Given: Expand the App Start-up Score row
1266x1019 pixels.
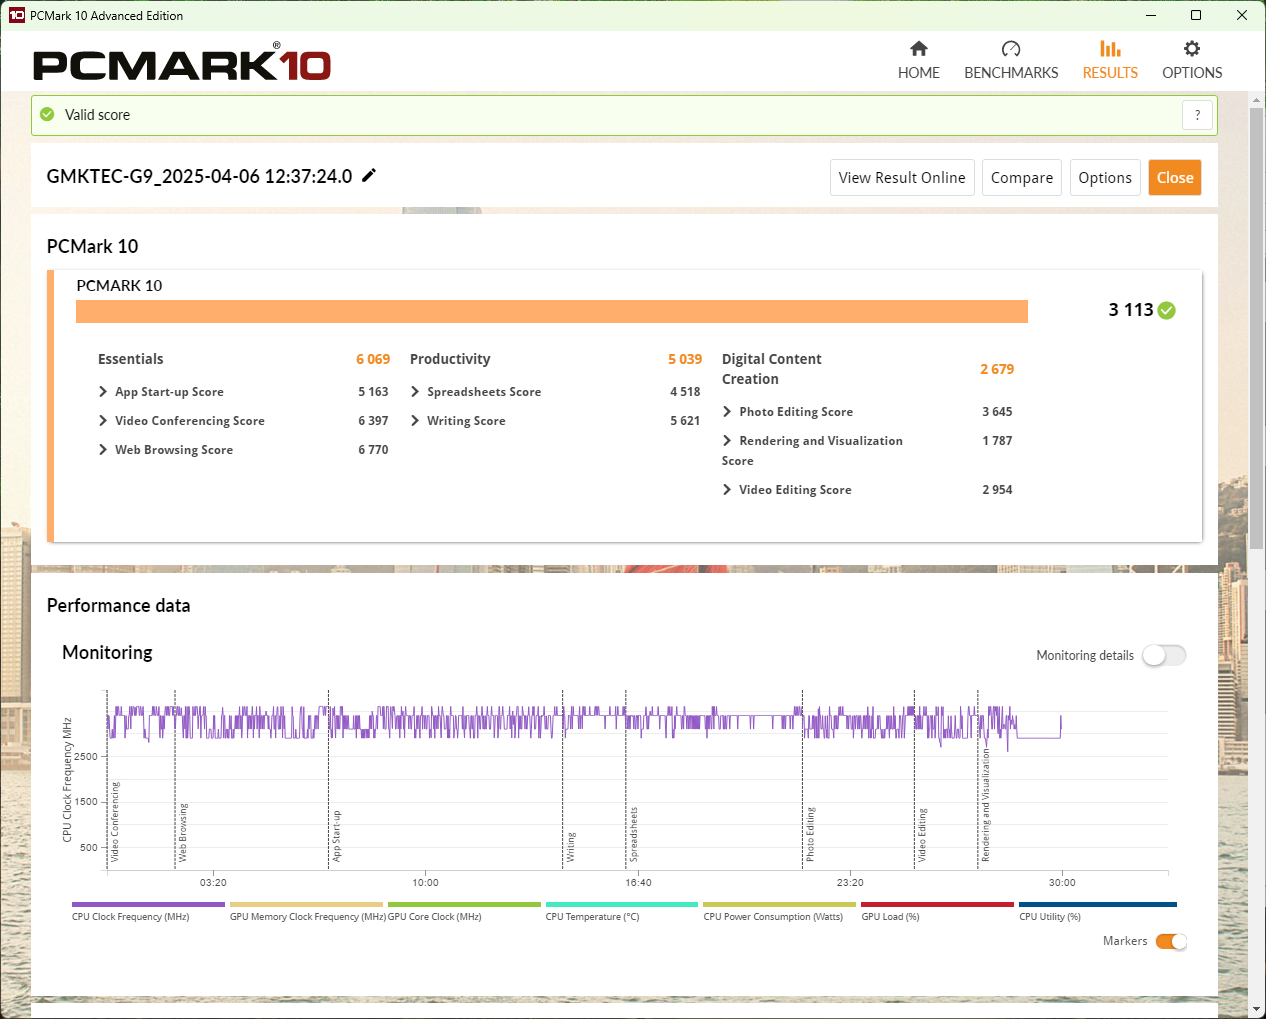Looking at the screenshot, I should click(x=103, y=392).
